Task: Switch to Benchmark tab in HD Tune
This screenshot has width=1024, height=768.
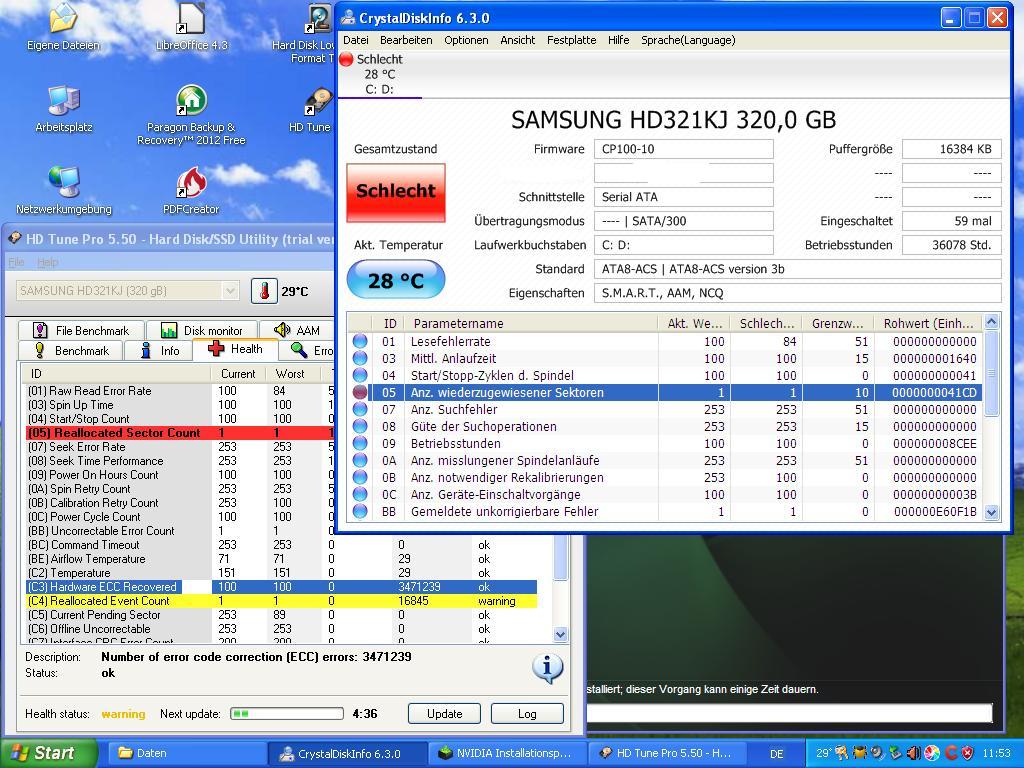Action: tap(71, 351)
